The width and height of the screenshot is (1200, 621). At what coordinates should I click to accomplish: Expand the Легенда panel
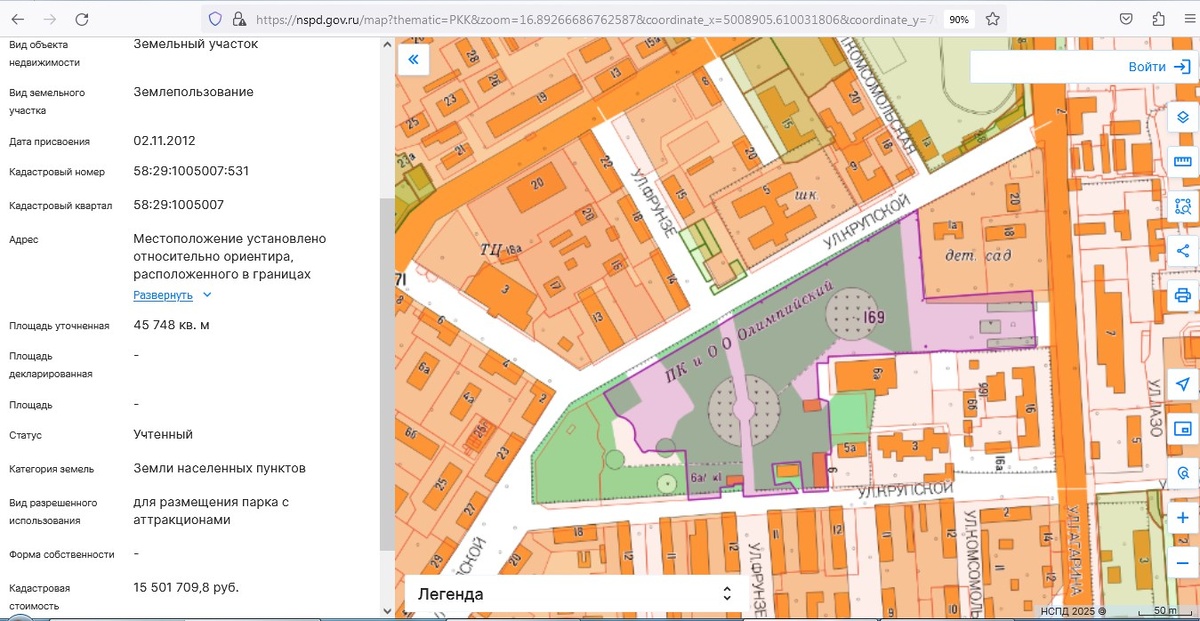574,594
